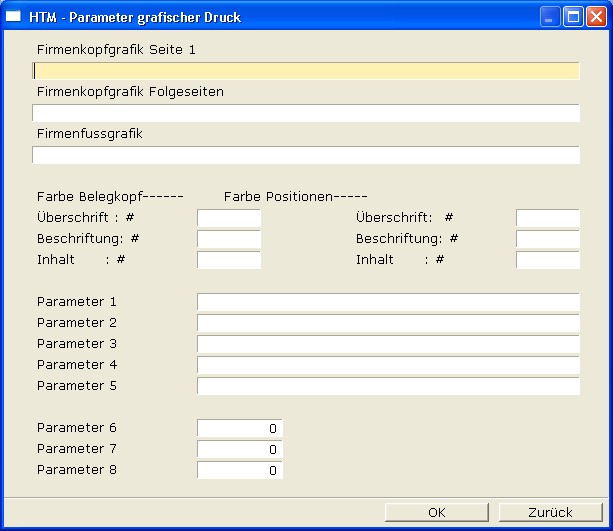613x531 pixels.
Task: Select the Parameter 2 text box
Action: [388, 323]
